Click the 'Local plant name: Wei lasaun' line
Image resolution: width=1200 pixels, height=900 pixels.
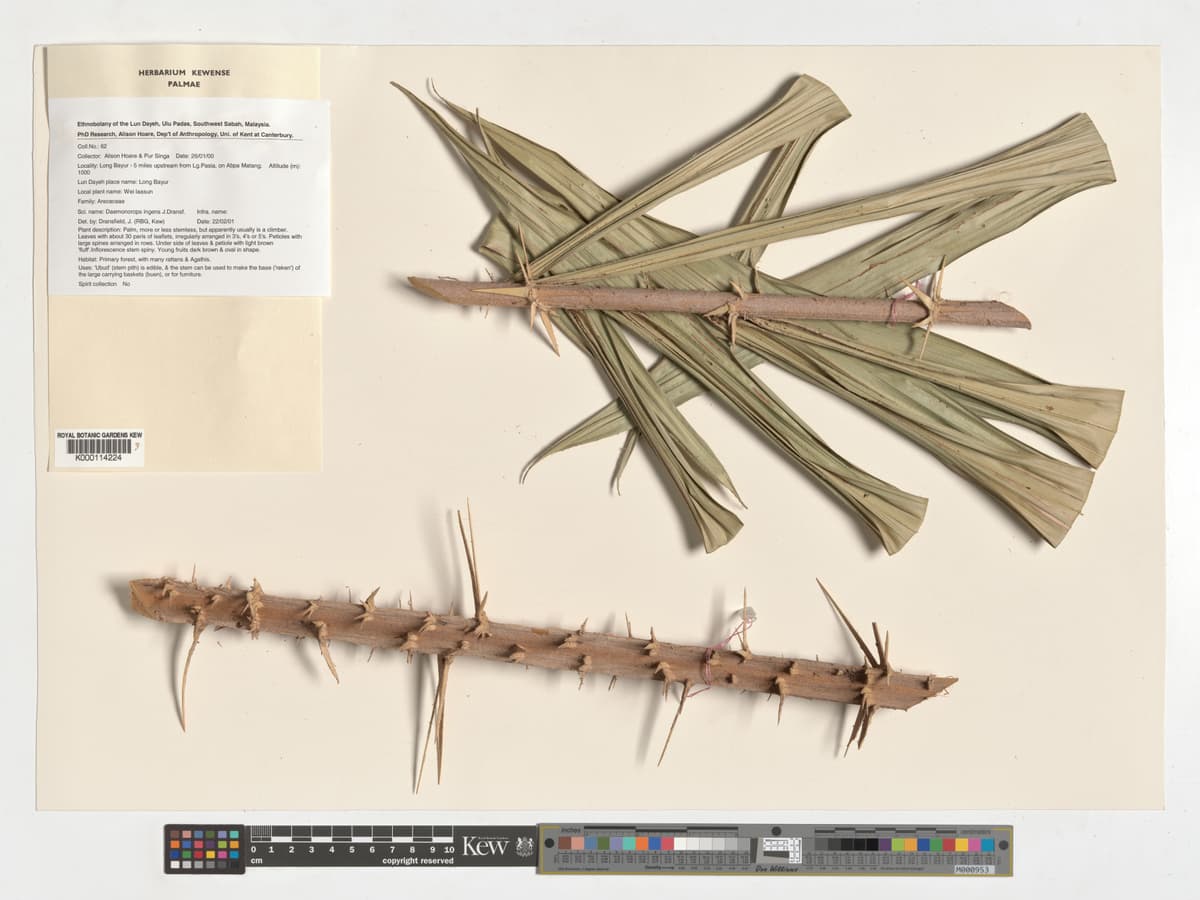(116, 192)
